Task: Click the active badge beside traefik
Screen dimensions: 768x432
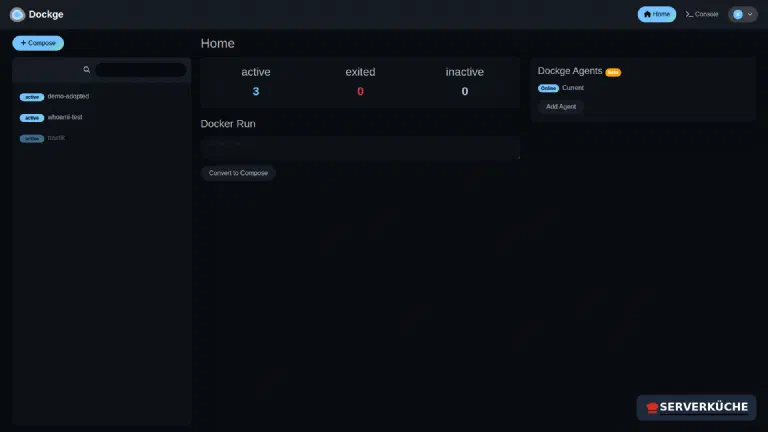Action: pyautogui.click(x=32, y=139)
